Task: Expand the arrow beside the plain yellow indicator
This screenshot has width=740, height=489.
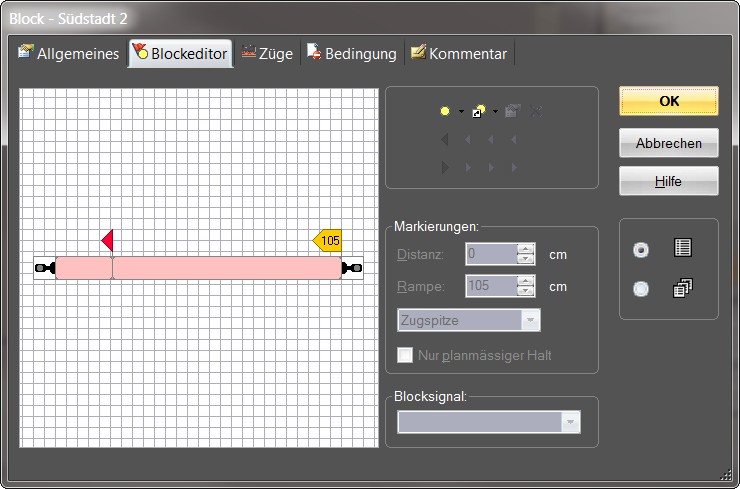Action: 461,112
